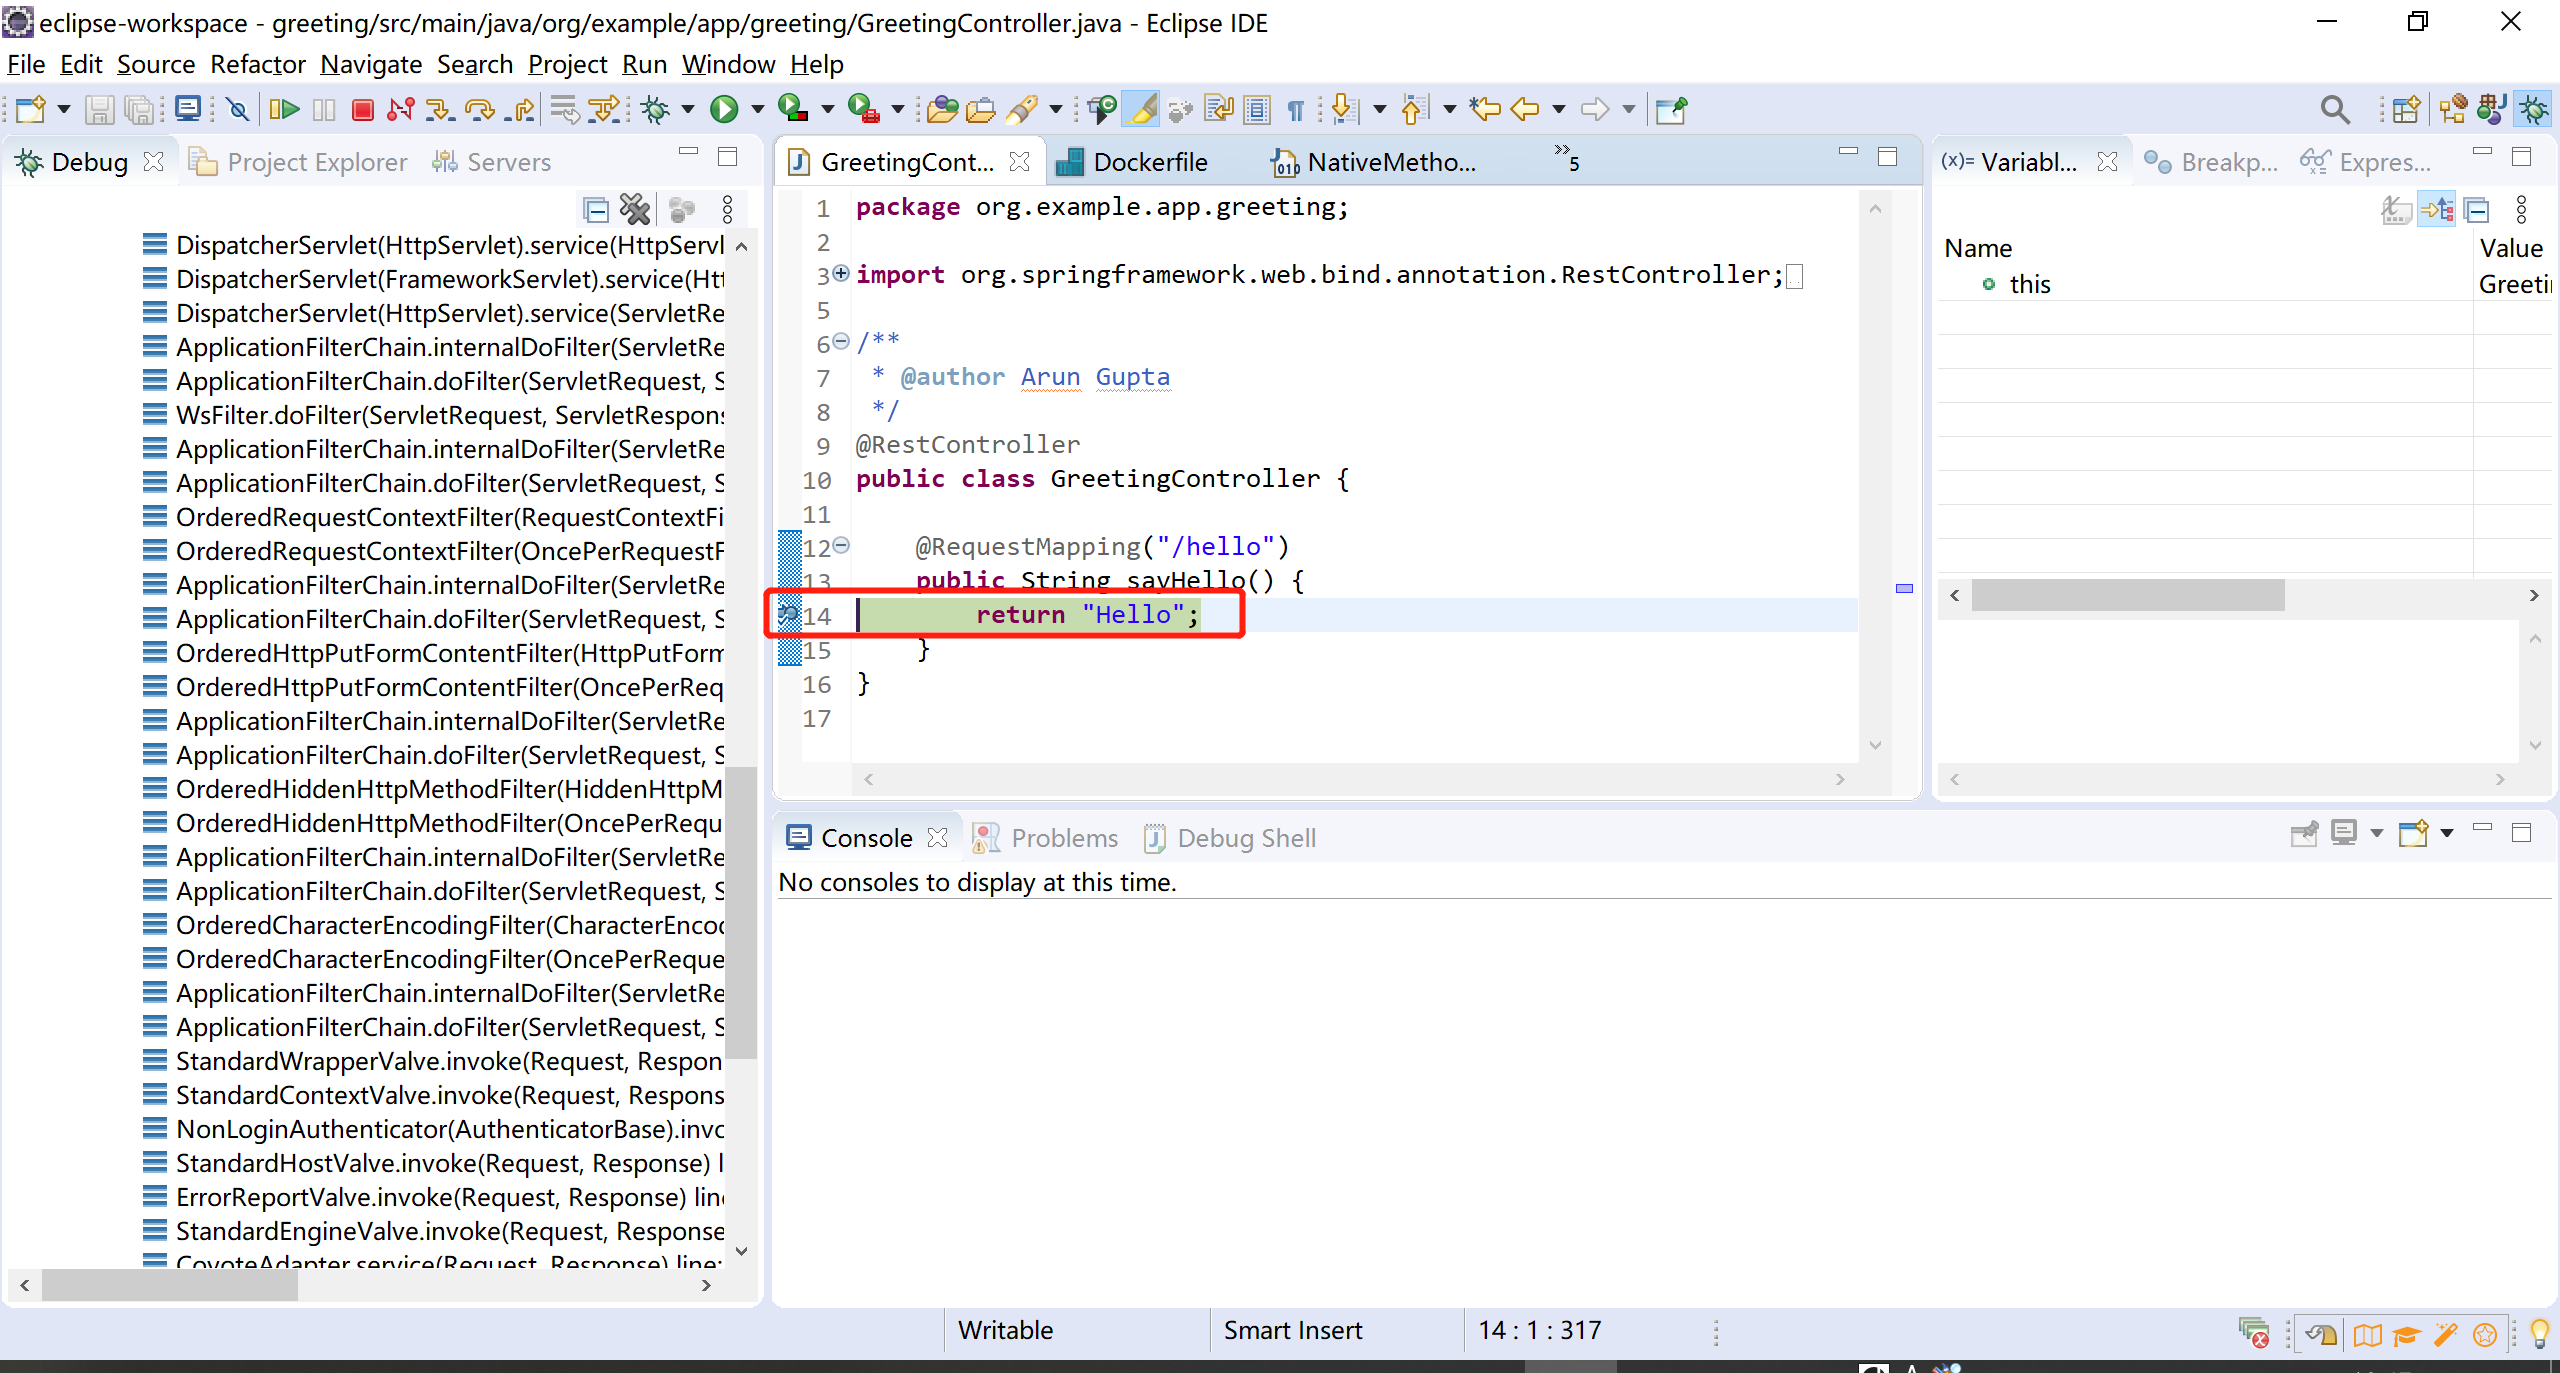Viewport: 2560px width, 1373px height.
Task: Open the Debug Shell view
Action: tap(1247, 838)
